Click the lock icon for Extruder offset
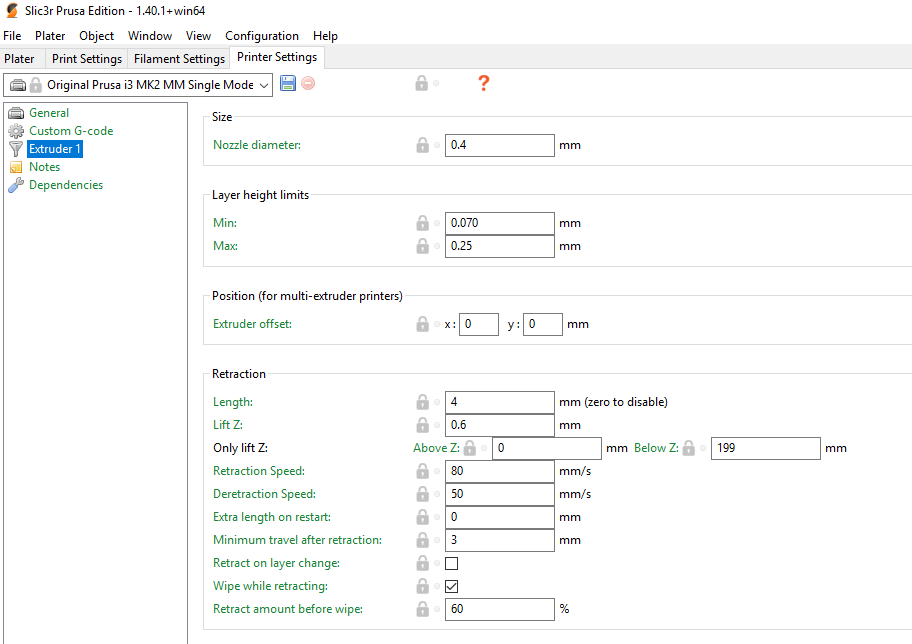This screenshot has height=644, width=912. point(422,324)
